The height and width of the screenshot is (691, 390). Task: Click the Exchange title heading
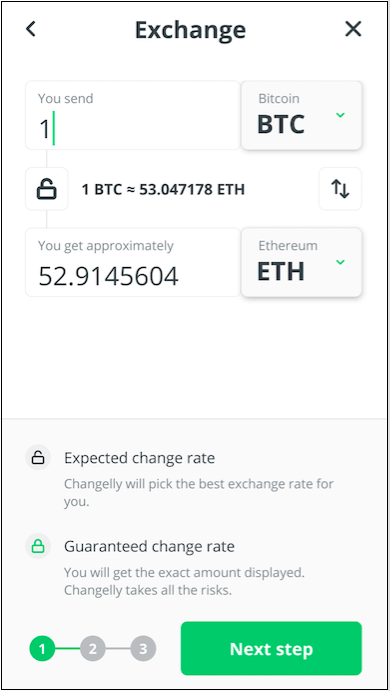click(x=190, y=30)
